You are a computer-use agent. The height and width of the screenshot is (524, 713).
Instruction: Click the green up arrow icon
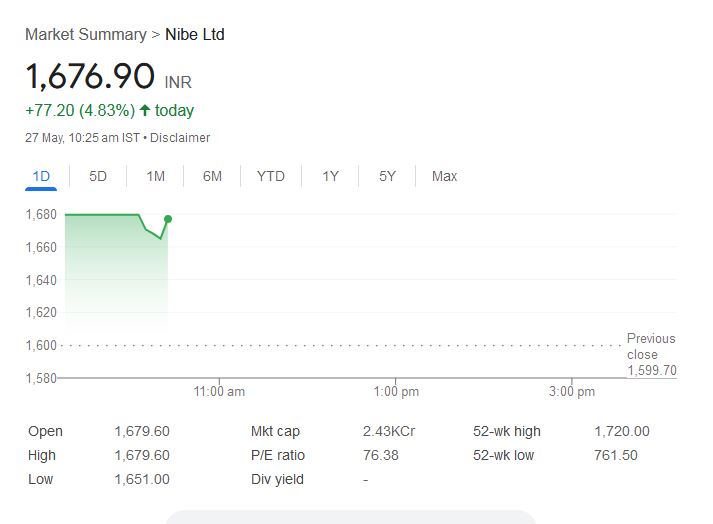coord(145,110)
